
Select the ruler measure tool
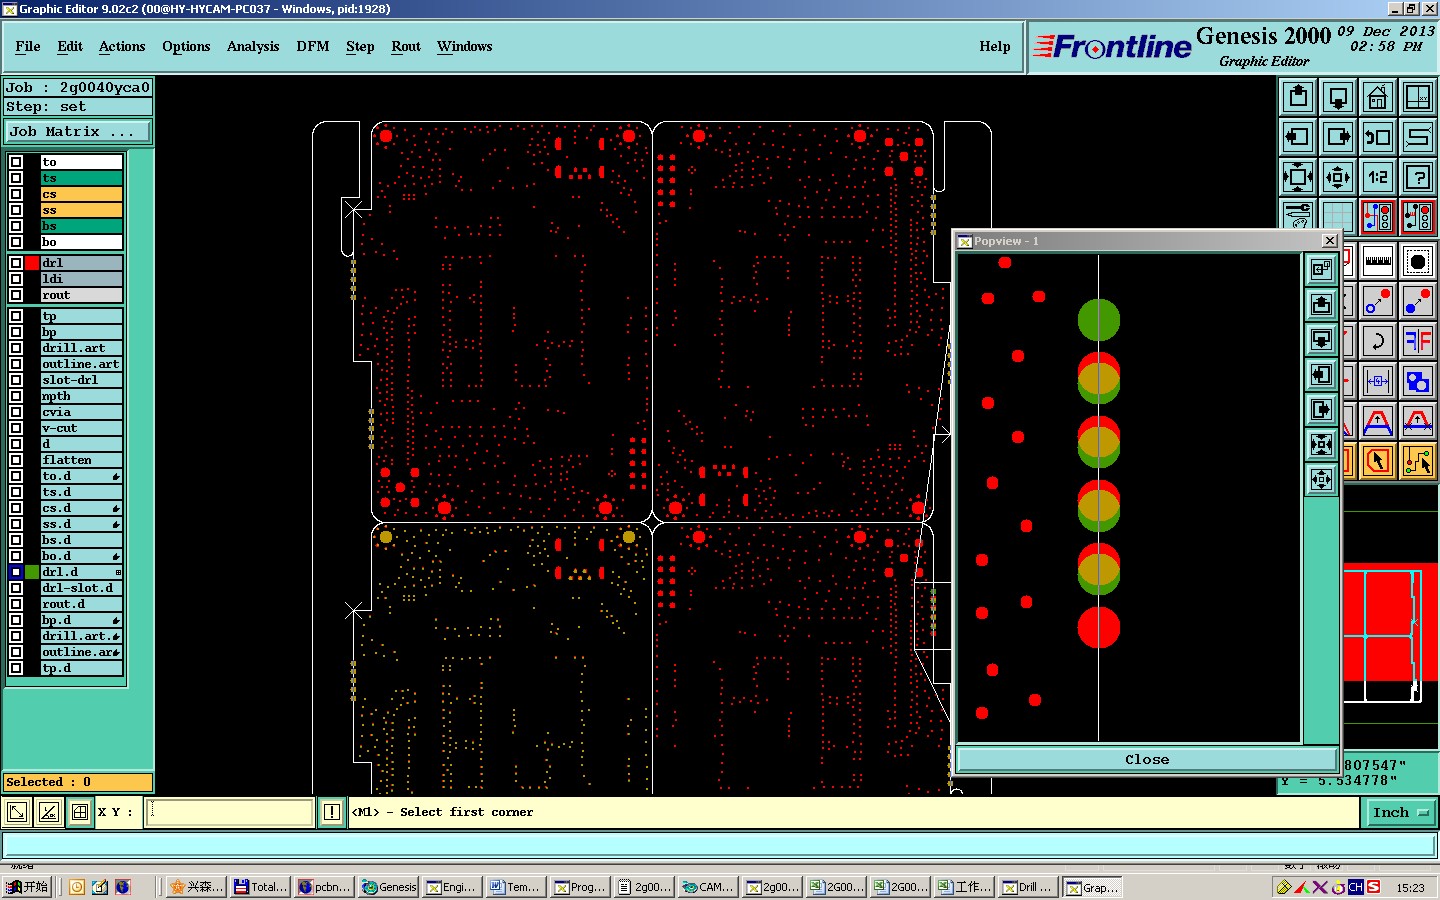(x=1378, y=262)
